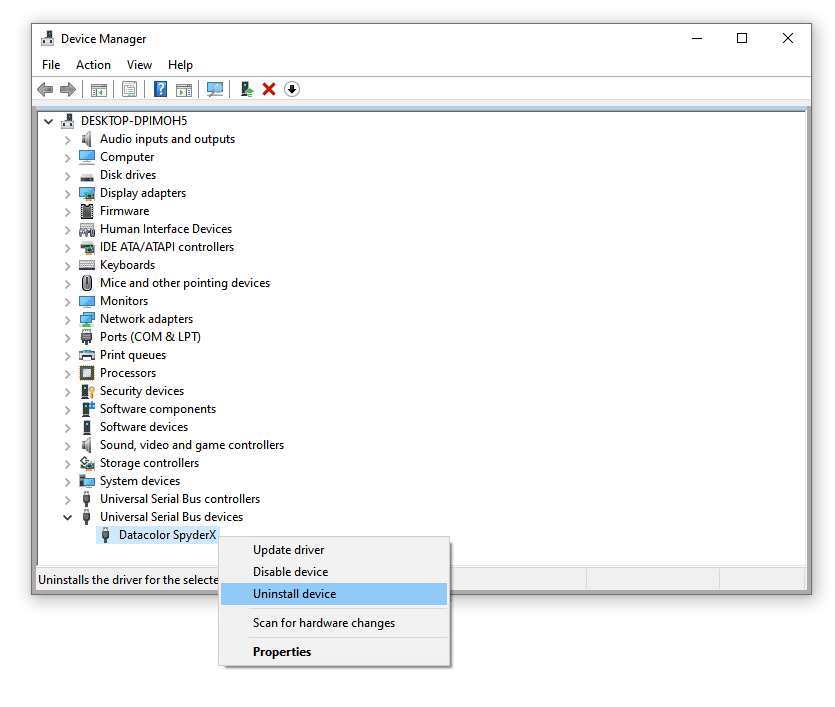This screenshot has height=707, width=835.
Task: Collapse the Universal Serial Bus devices category
Action: 67,517
